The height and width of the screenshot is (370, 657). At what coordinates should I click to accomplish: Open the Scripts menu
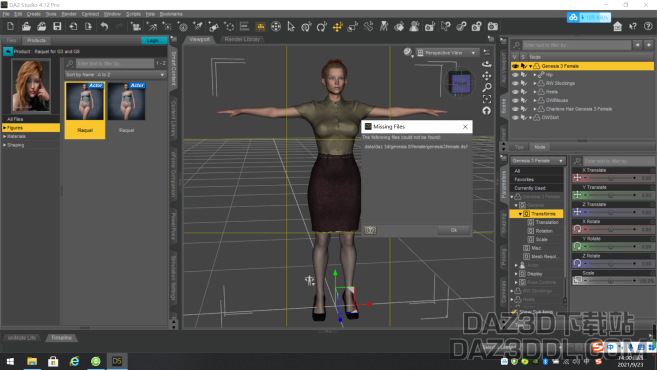click(x=133, y=14)
